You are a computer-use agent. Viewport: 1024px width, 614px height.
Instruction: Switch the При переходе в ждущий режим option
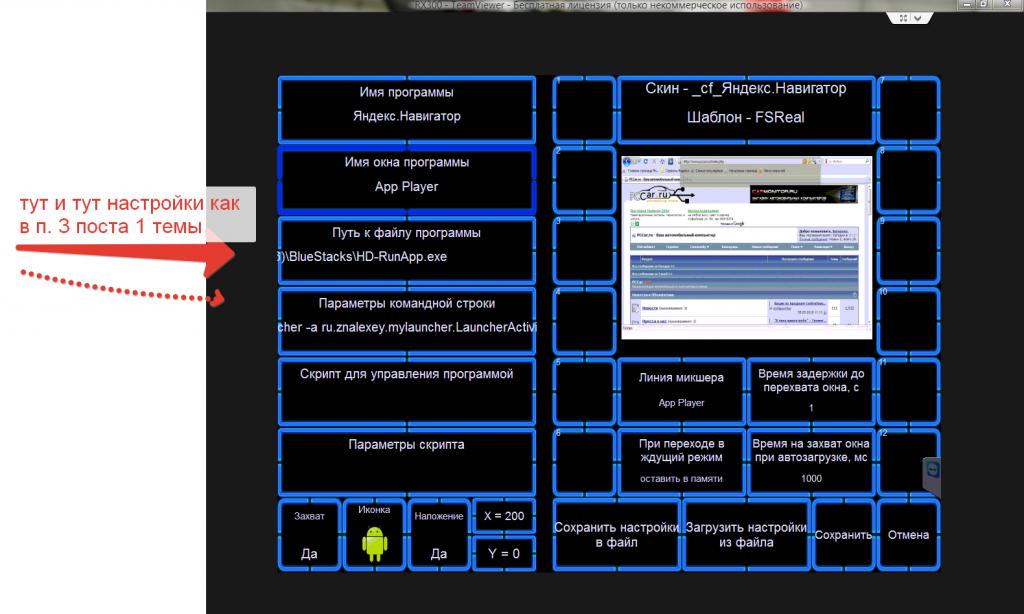(681, 461)
